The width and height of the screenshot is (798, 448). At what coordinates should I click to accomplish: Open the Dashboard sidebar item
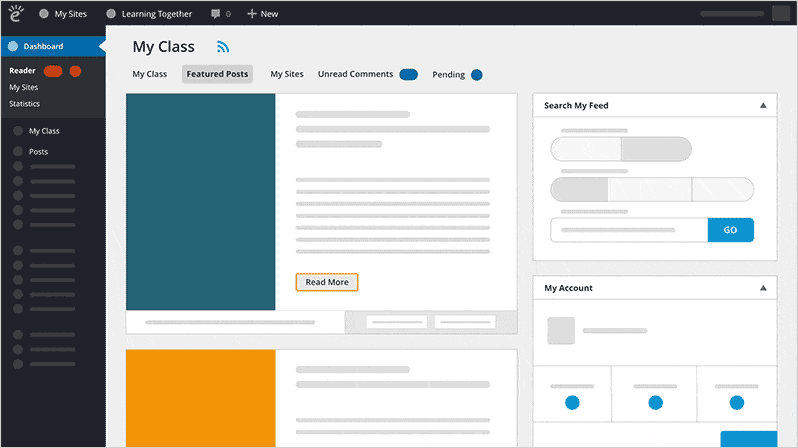click(53, 46)
